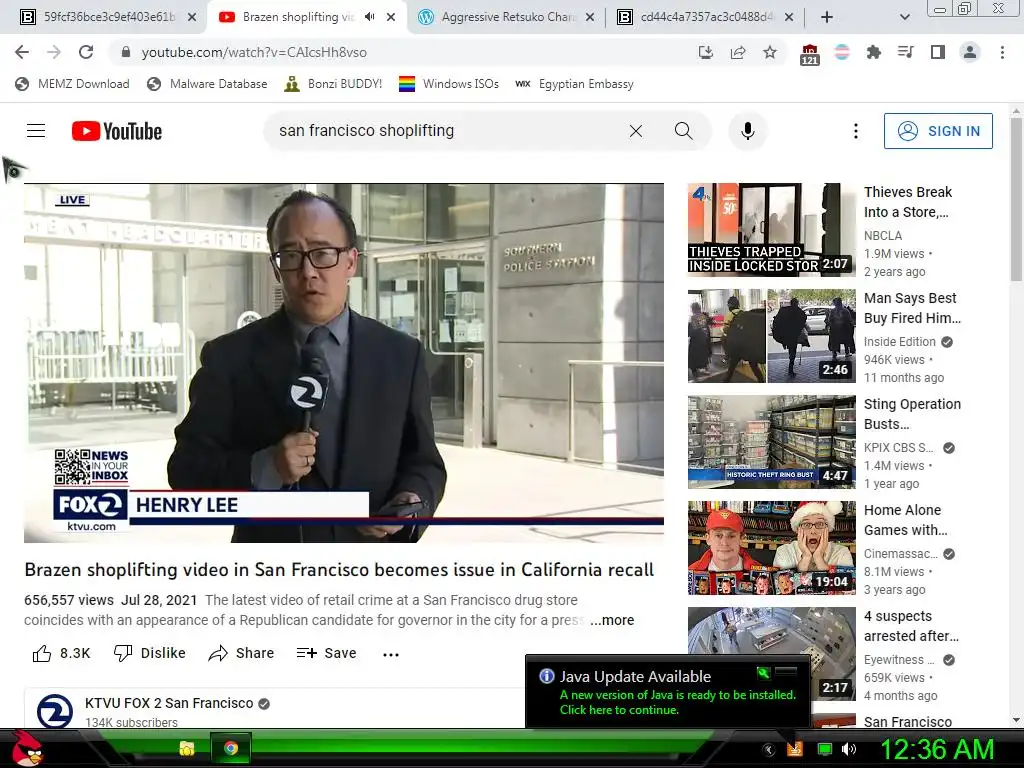Open the volume speaker tray icon
Viewport: 1024px width, 768px height.
click(849, 749)
